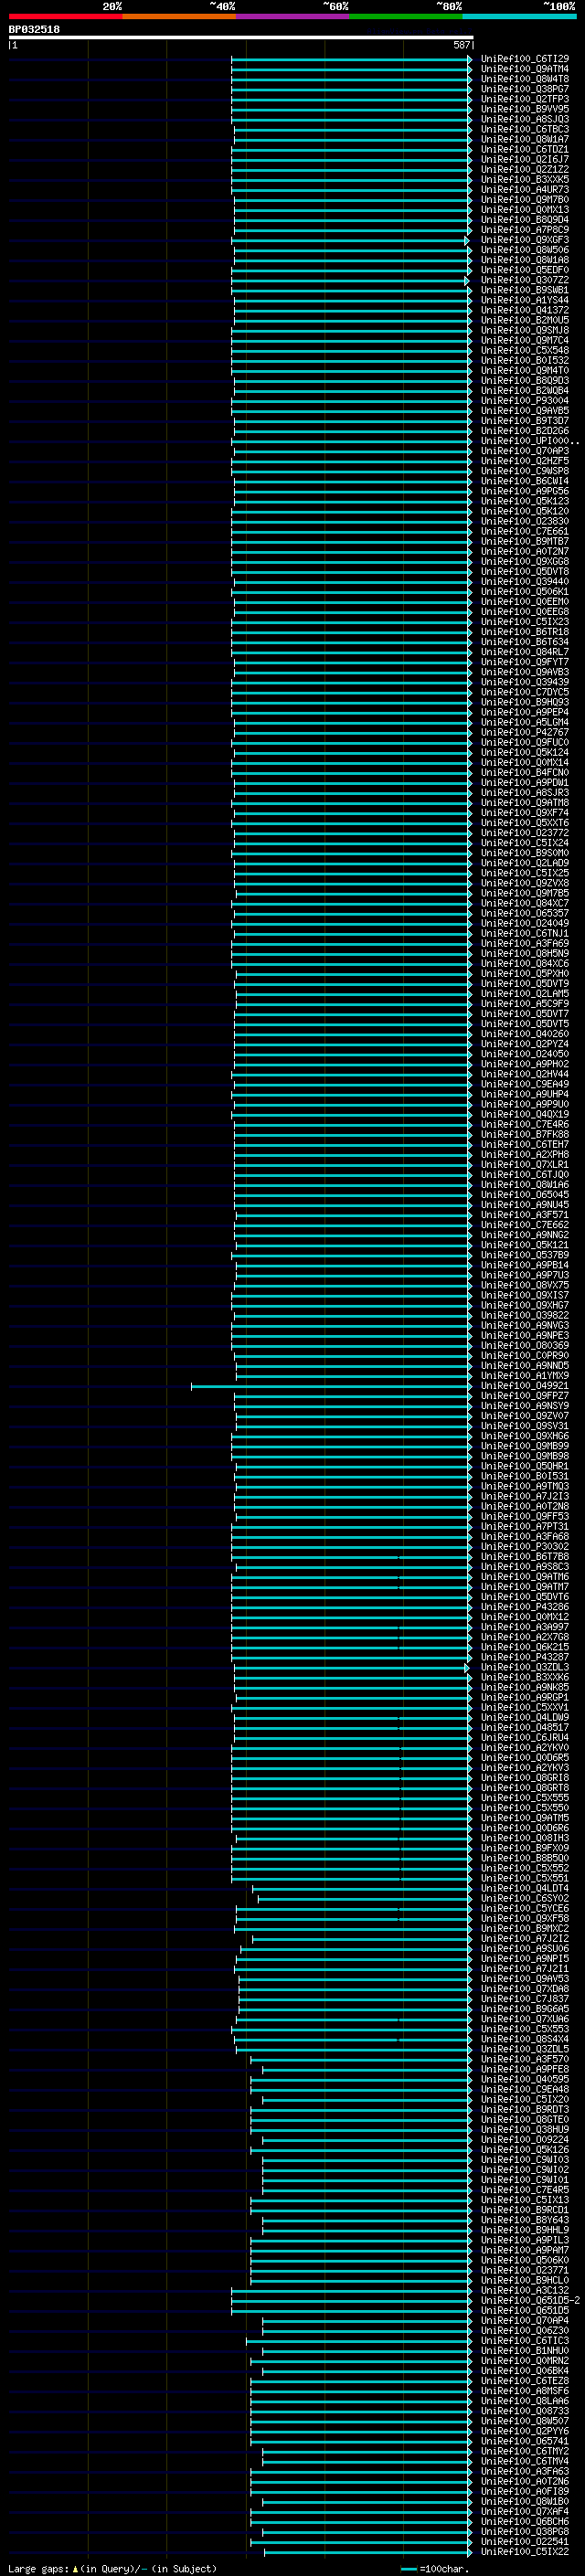Click the query end position 587
This screenshot has width=585, height=2576.
point(461,45)
